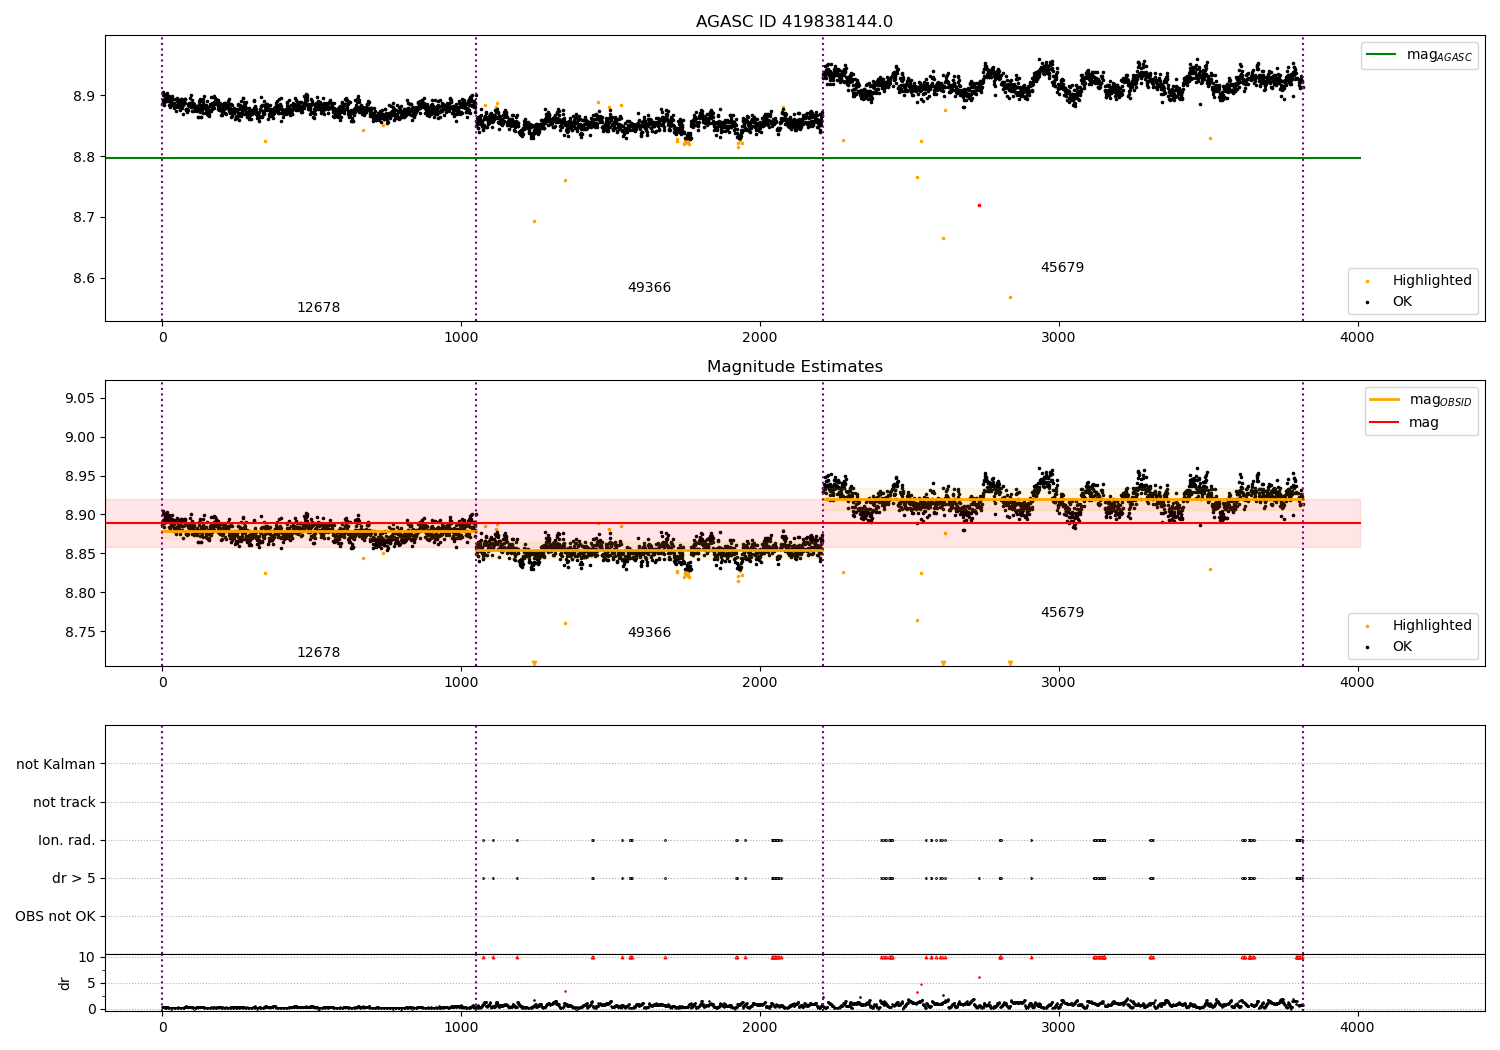1500x1050 pixels.
Task: Click the 8.95 y-axis tick label
Action: point(82,477)
